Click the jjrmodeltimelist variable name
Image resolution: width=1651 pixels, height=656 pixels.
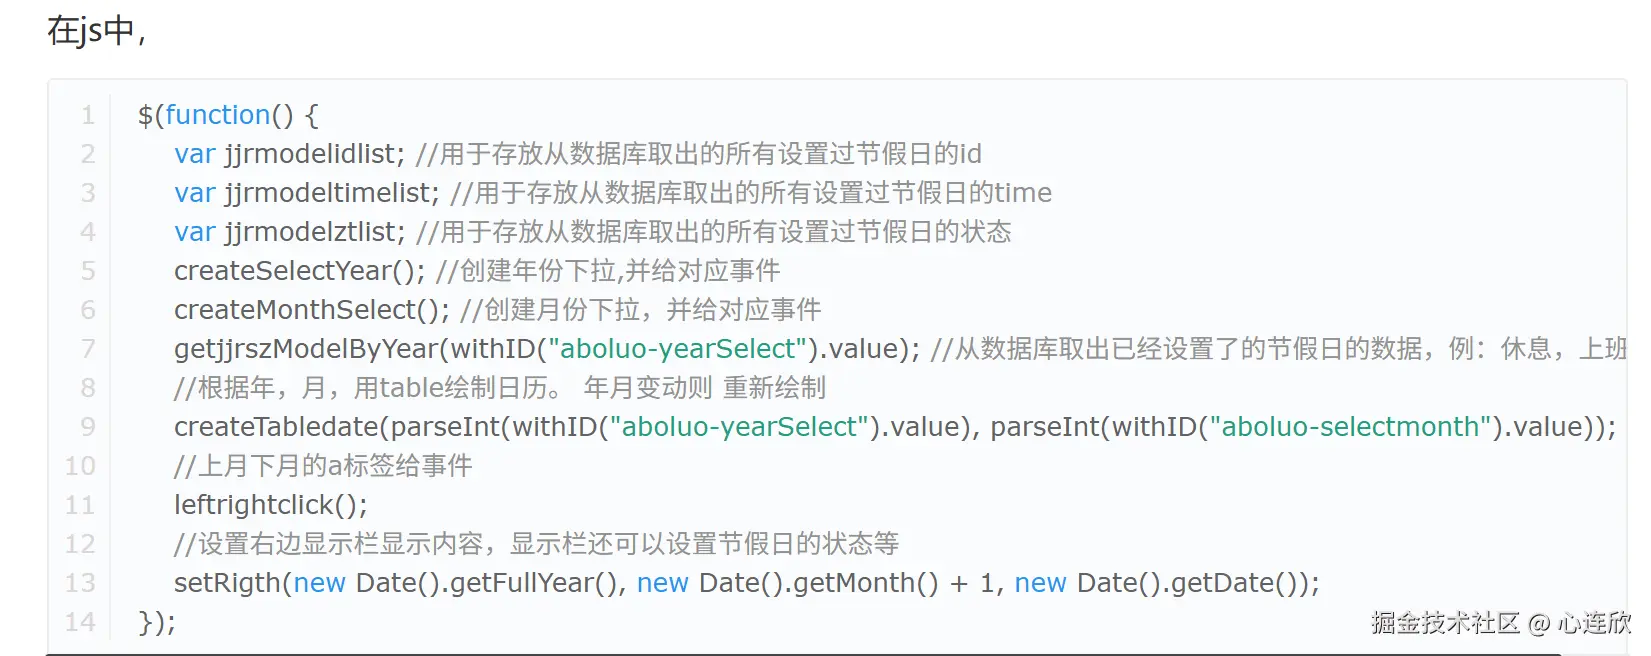pos(329,193)
